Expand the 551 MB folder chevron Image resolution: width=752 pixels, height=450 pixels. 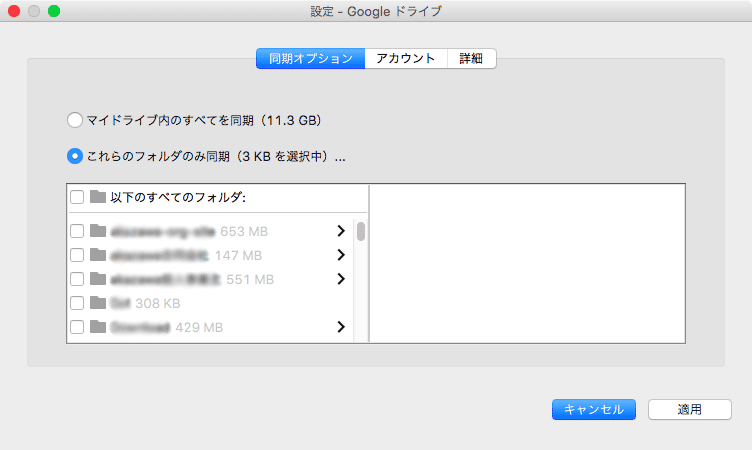[x=341, y=279]
